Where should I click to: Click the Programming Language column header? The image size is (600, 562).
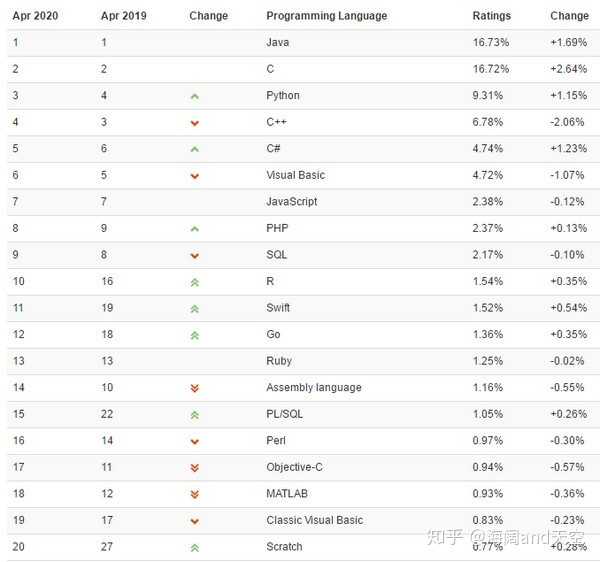(326, 16)
